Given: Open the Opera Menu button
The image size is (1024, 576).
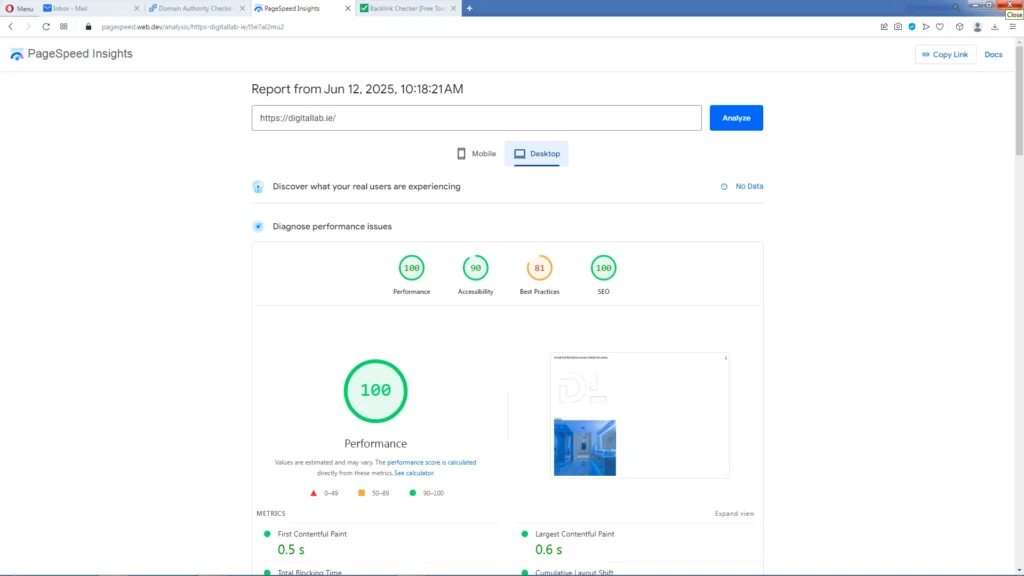Looking at the screenshot, I should pyautogui.click(x=19, y=8).
